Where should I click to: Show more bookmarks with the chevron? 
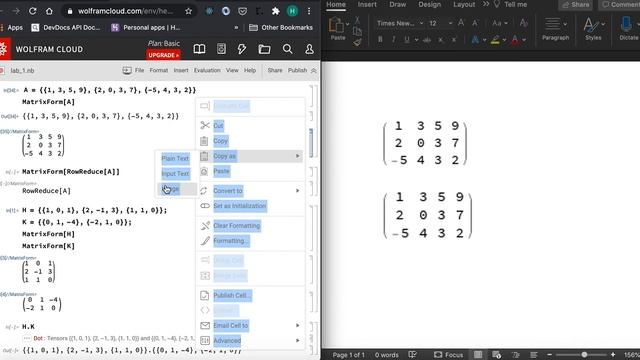236,27
